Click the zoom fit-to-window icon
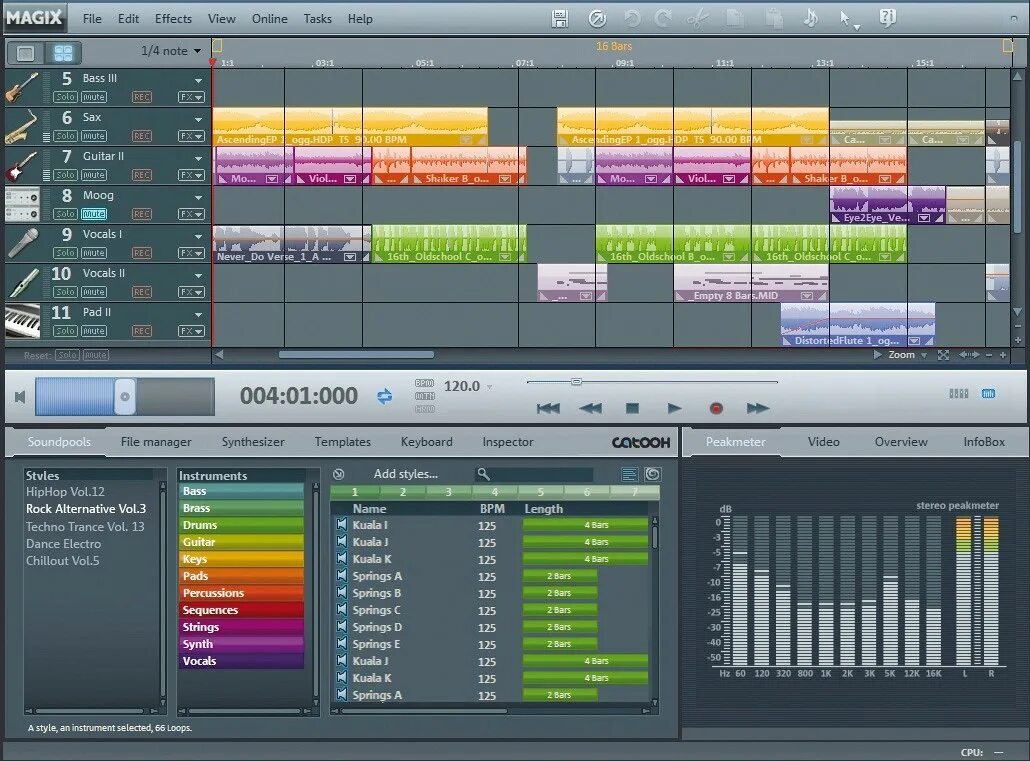Image resolution: width=1030 pixels, height=761 pixels. pyautogui.click(x=943, y=355)
